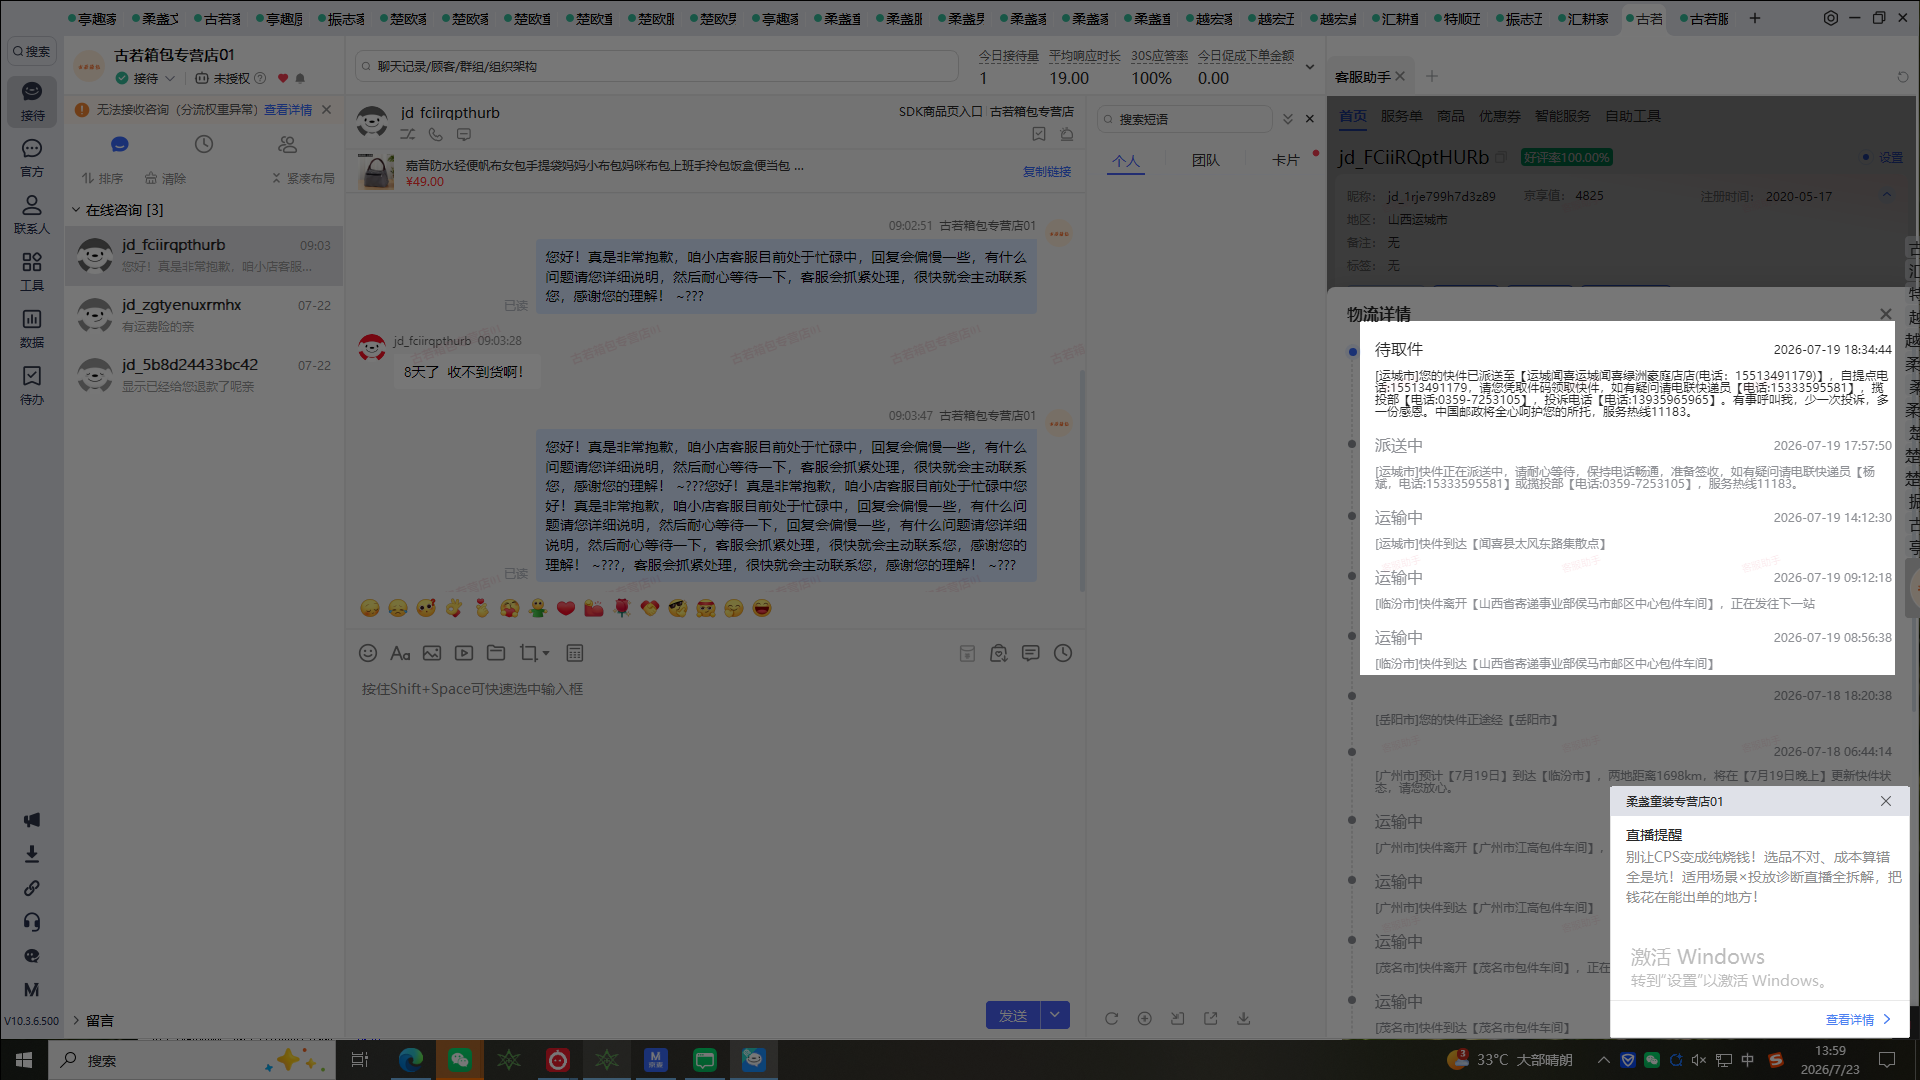Click the 发送 button
The height and width of the screenshot is (1080, 1920).
(x=1013, y=1015)
